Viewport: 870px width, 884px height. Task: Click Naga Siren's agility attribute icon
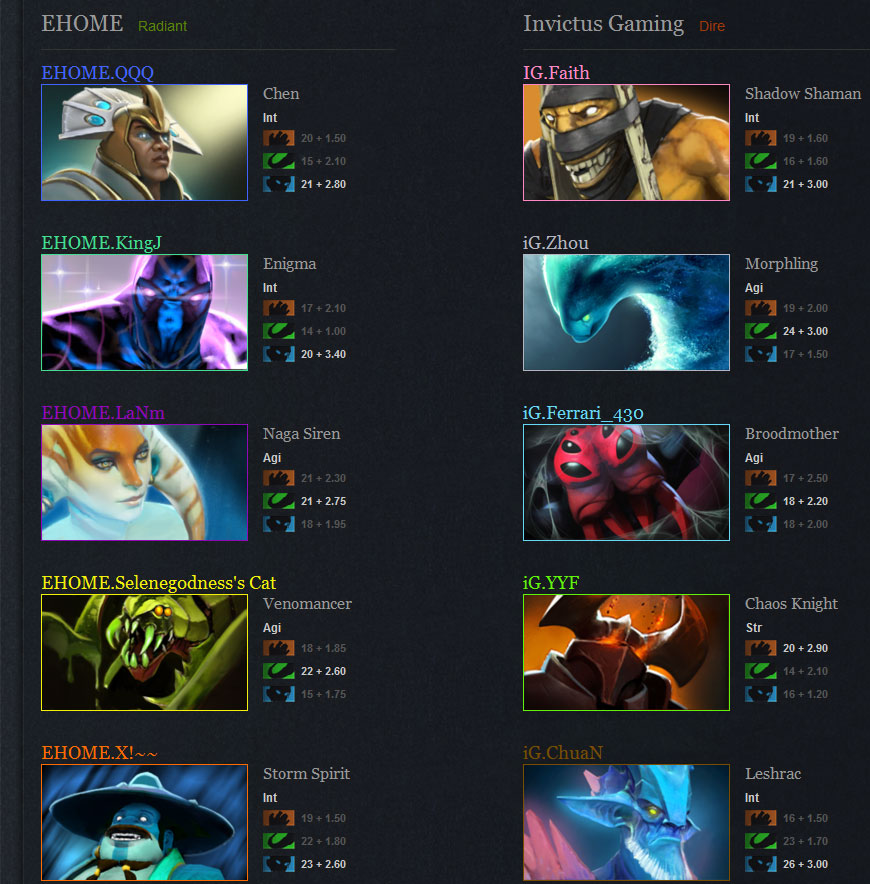click(279, 501)
